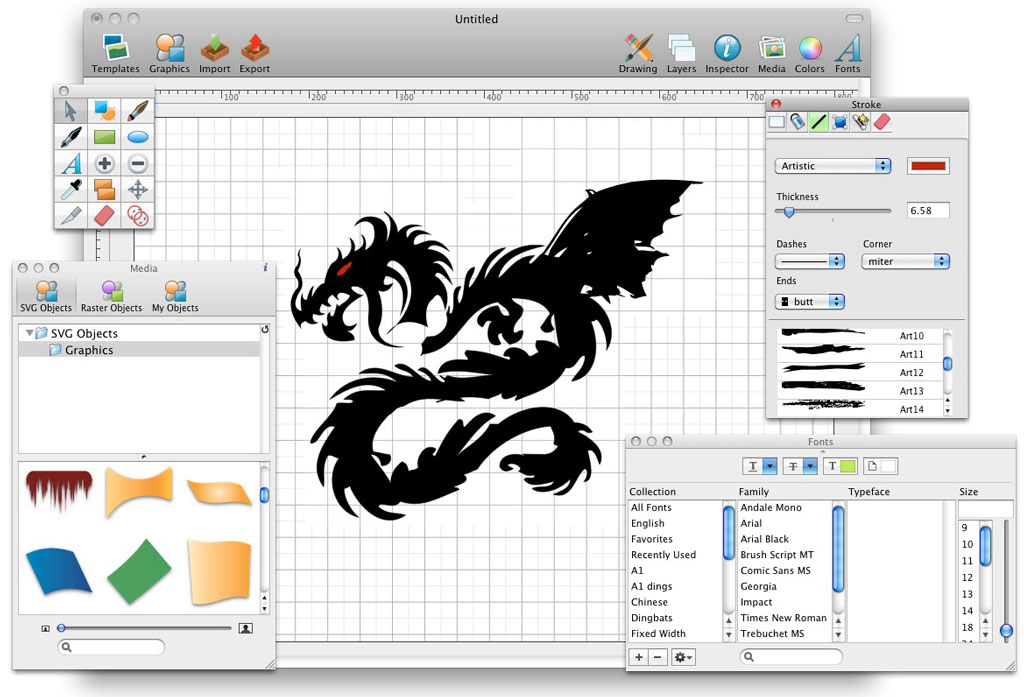Open the underline style dropdown in Fonts
Viewport: 1024px width, 697px height.
(x=771, y=466)
